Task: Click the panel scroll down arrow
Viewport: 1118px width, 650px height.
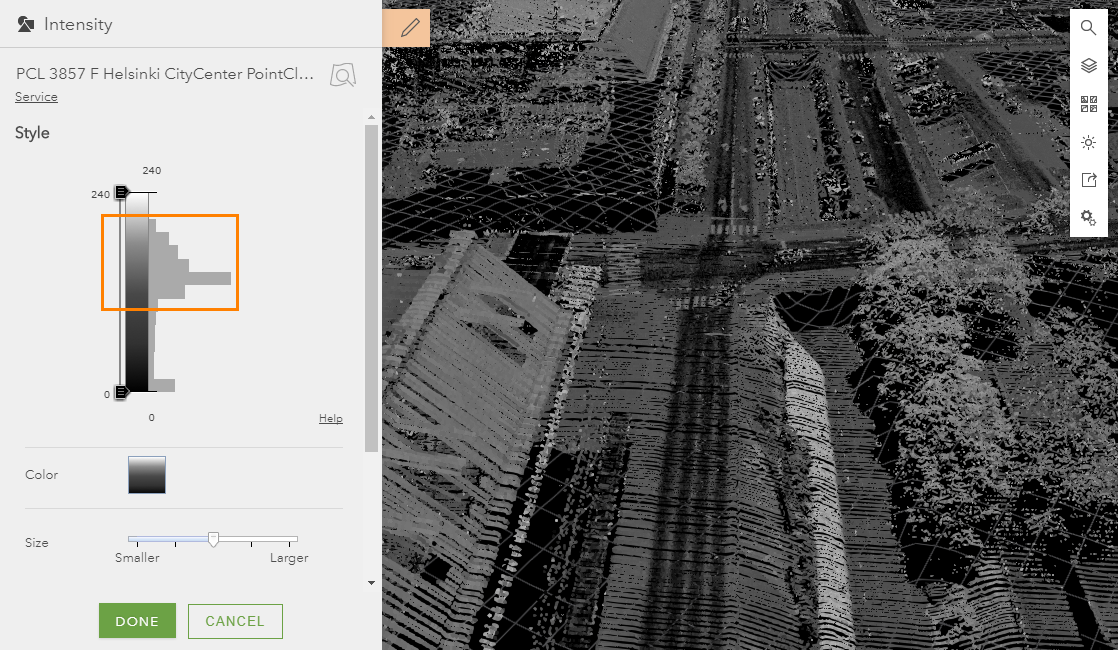Action: click(371, 583)
